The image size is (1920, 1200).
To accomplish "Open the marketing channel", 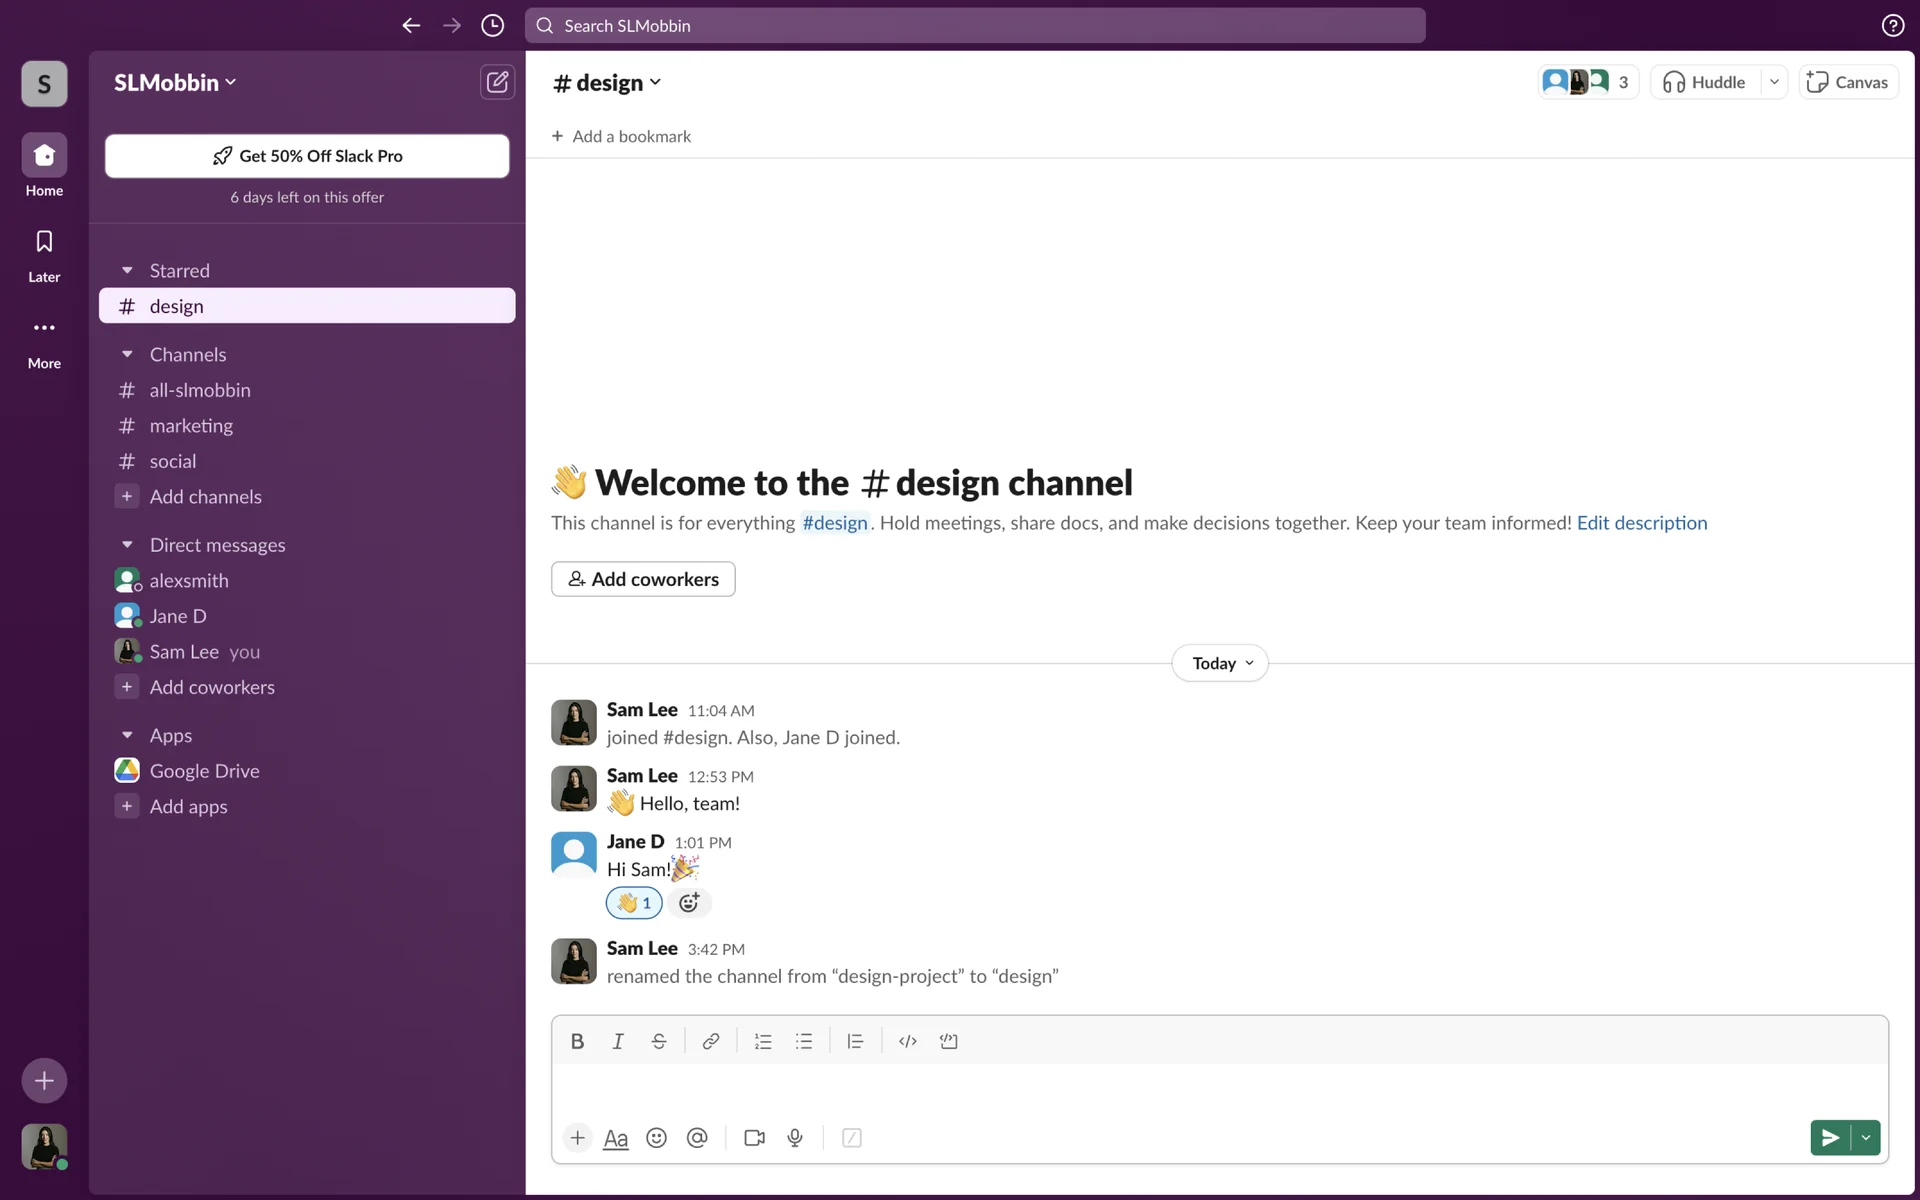I will pos(191,426).
